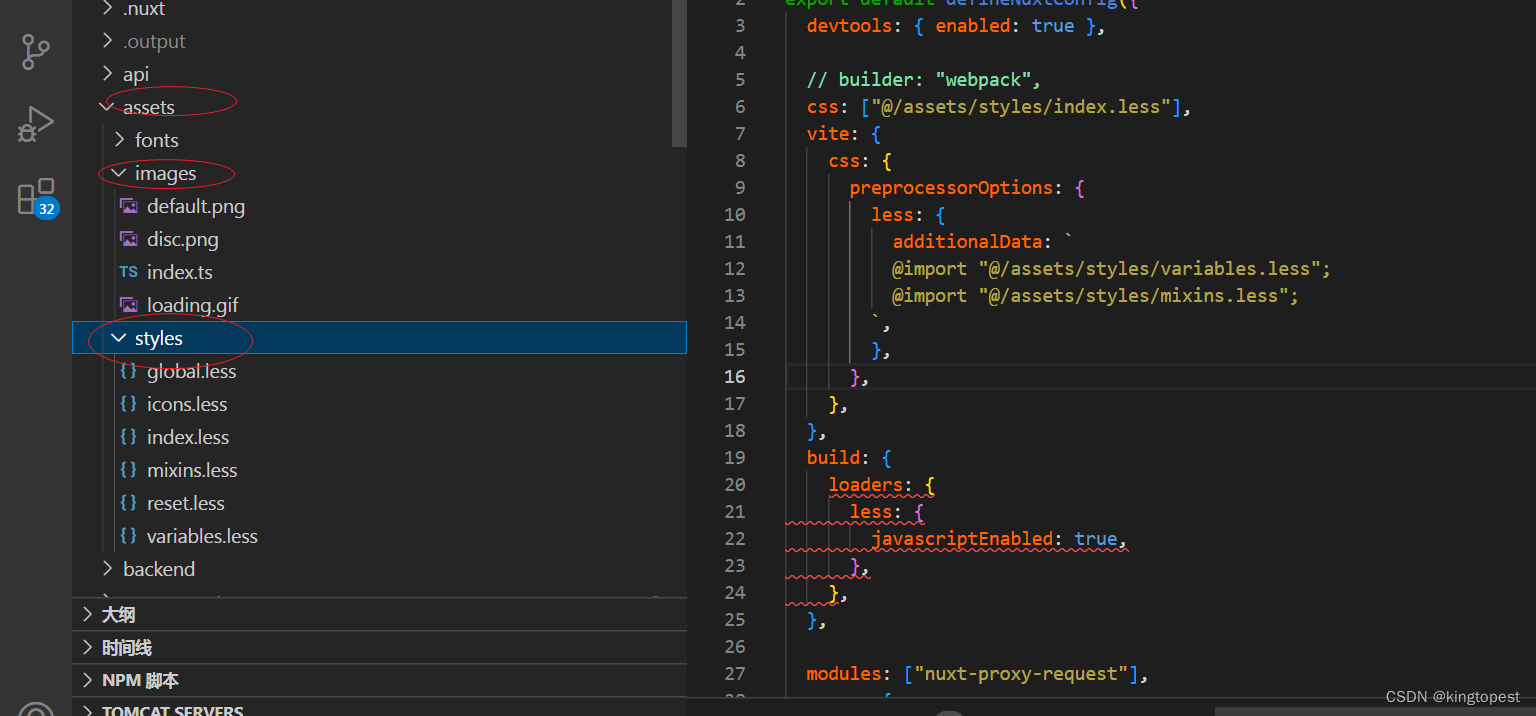Select the default.png image file icon

tap(128, 206)
